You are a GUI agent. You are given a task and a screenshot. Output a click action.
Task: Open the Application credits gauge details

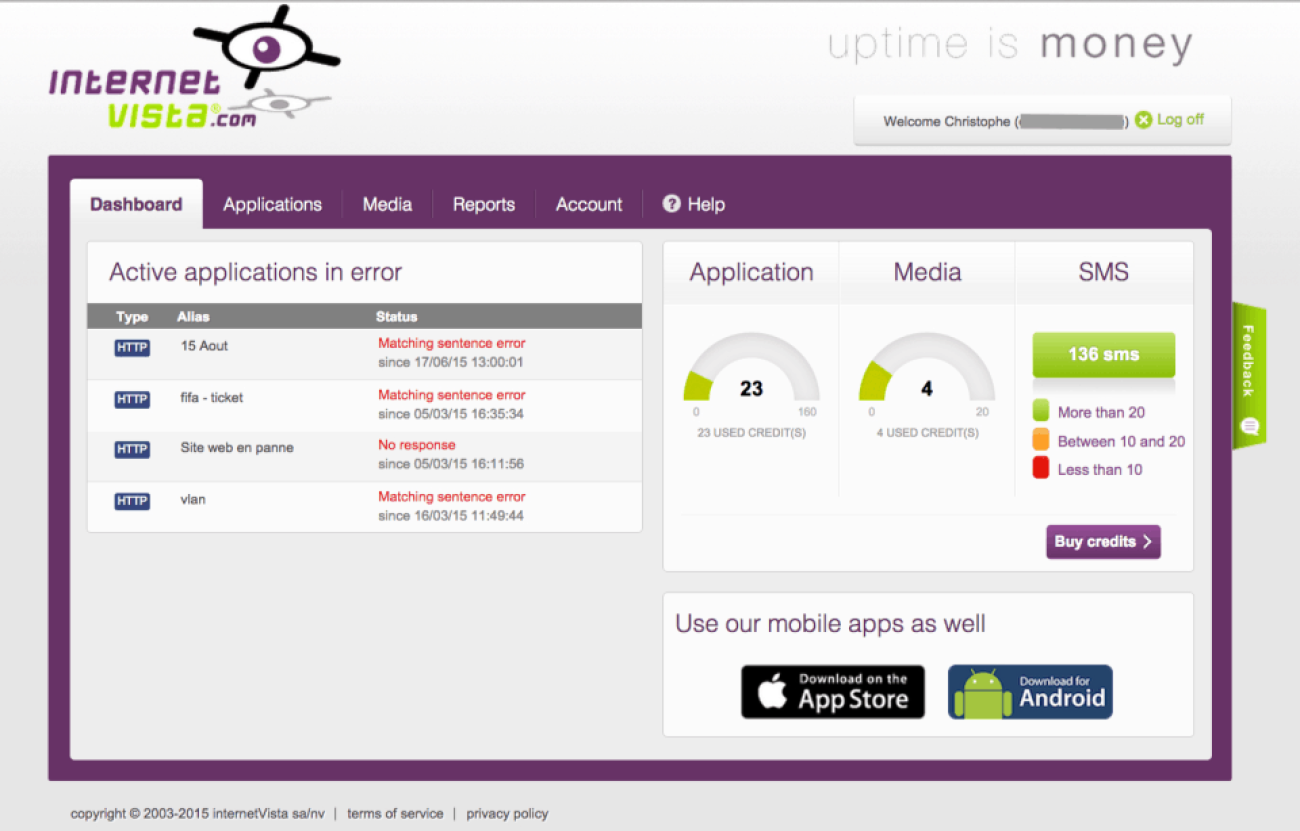[x=750, y=380]
